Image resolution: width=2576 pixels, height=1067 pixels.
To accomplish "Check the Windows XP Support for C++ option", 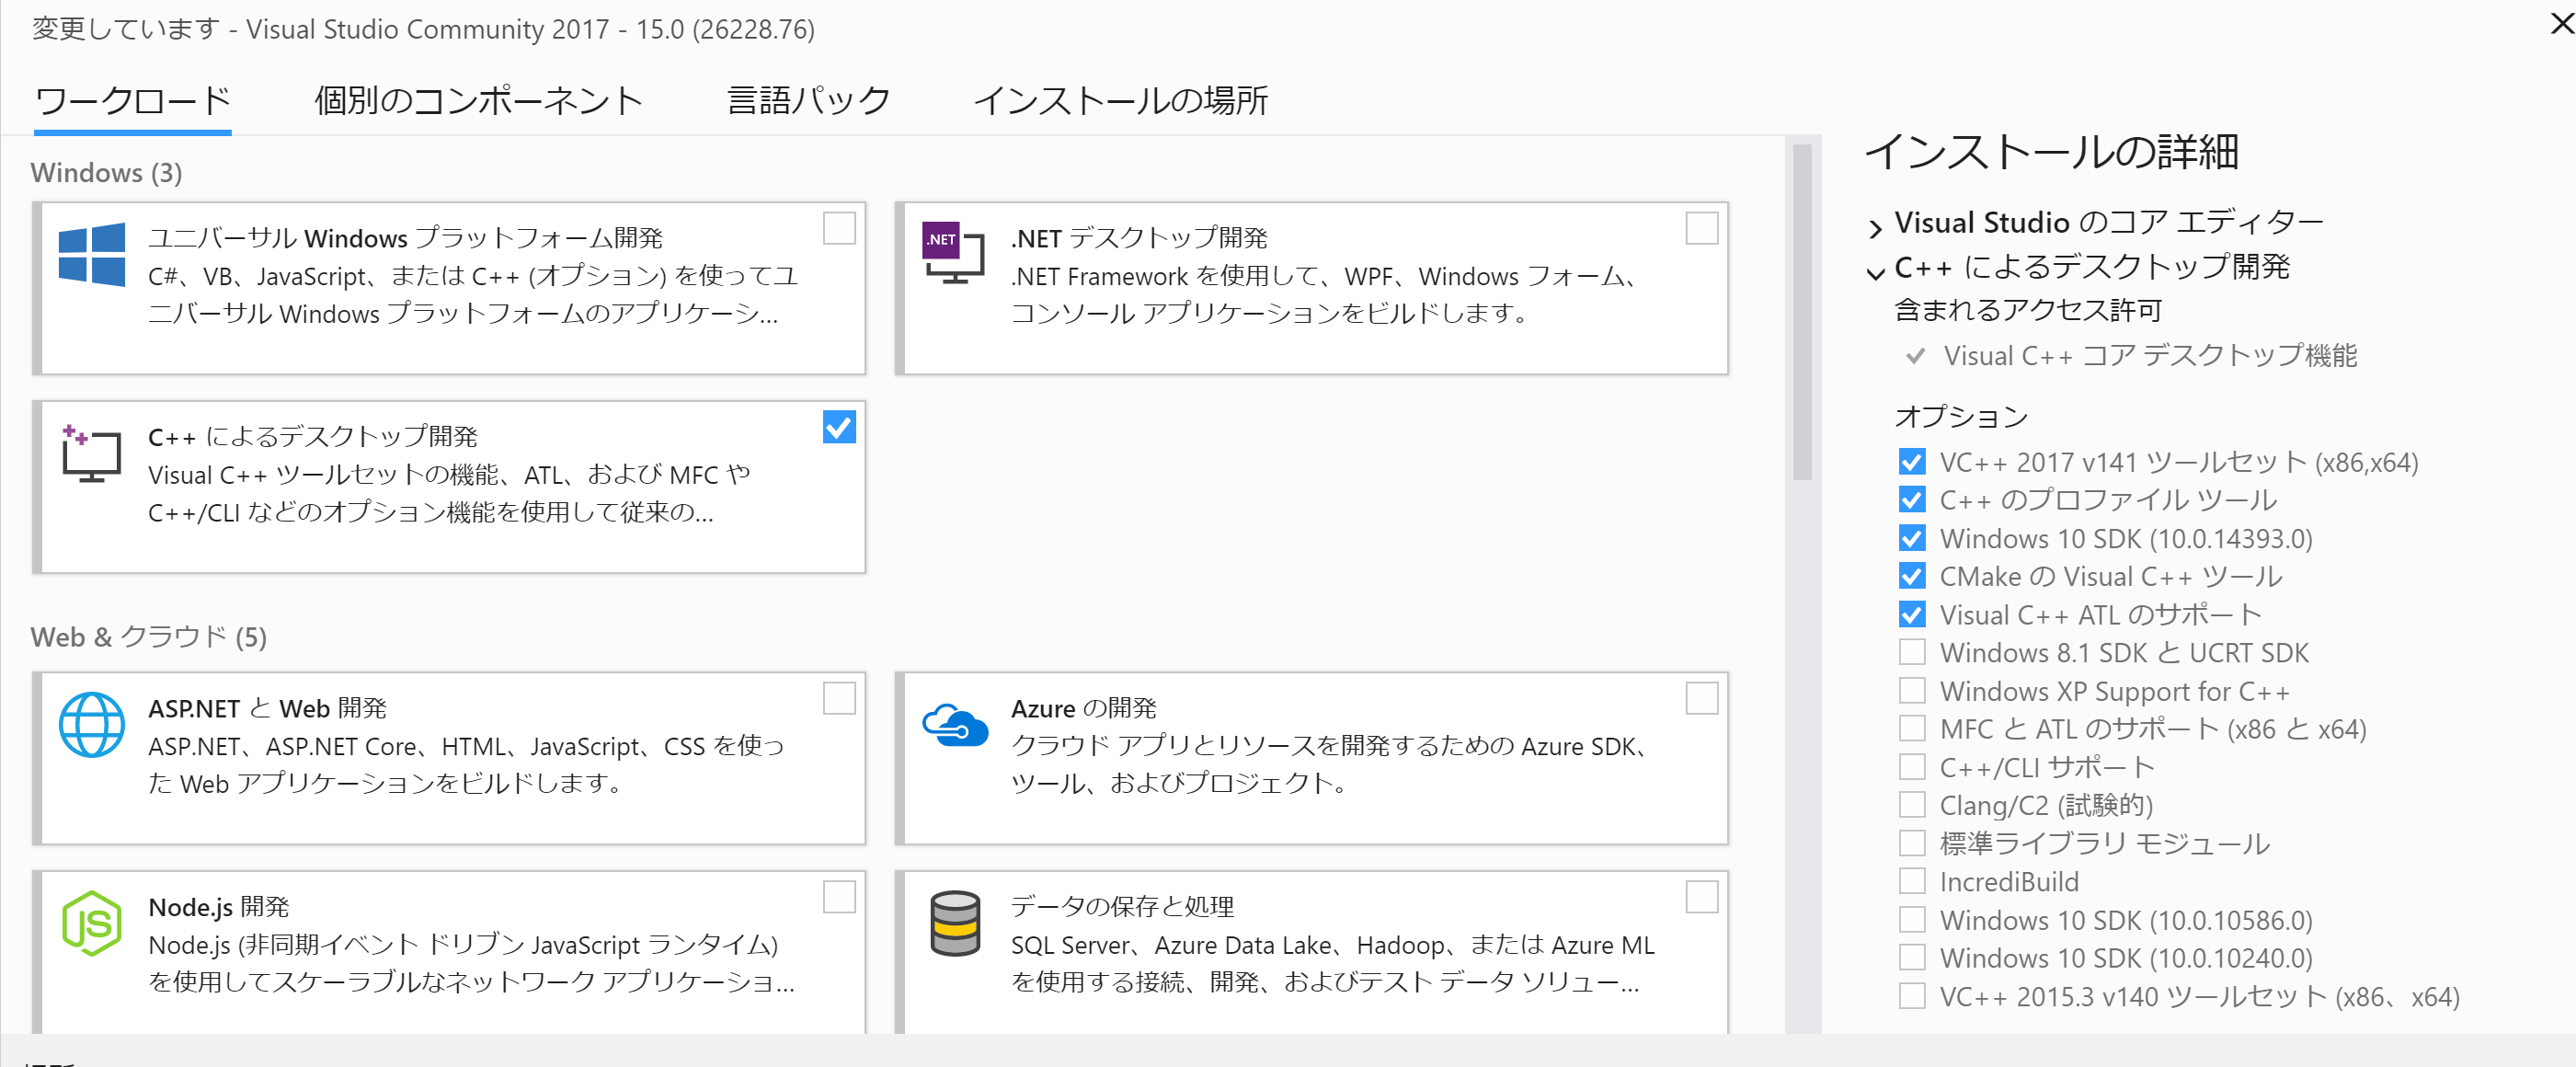I will tap(1911, 691).
